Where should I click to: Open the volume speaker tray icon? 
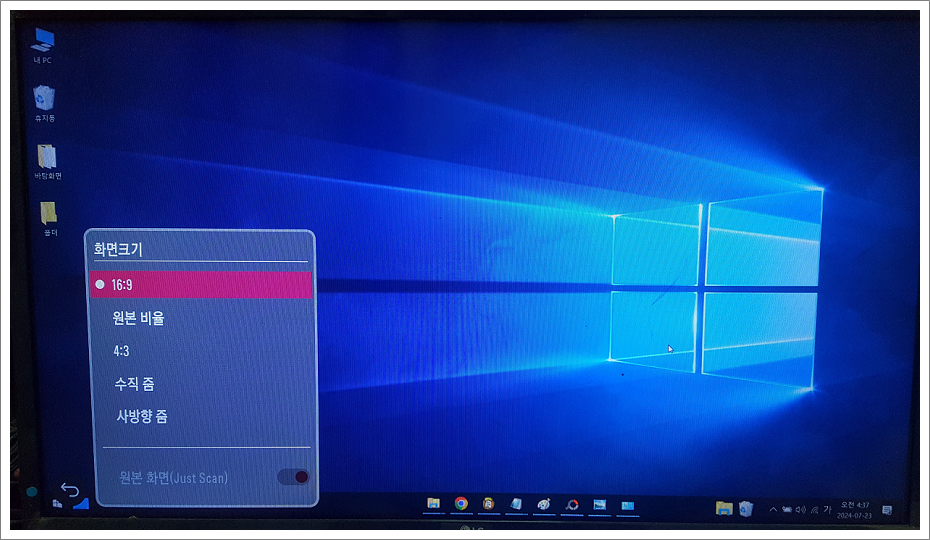click(801, 509)
